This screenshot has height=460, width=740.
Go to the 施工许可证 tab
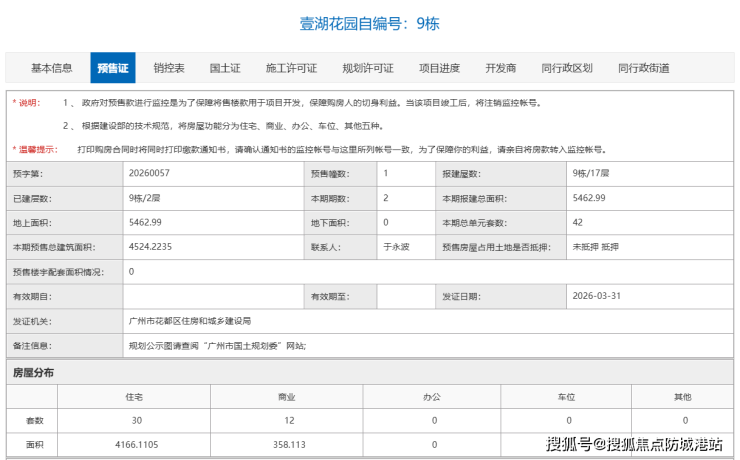(291, 68)
